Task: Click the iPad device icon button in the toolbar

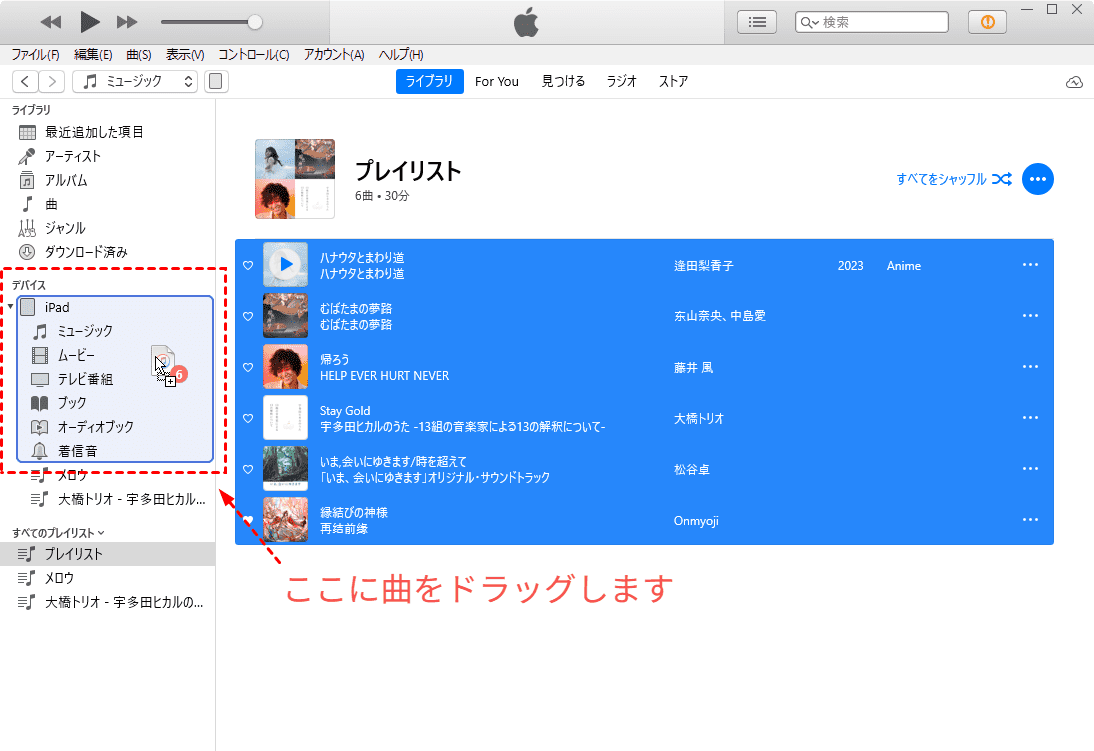Action: click(216, 82)
